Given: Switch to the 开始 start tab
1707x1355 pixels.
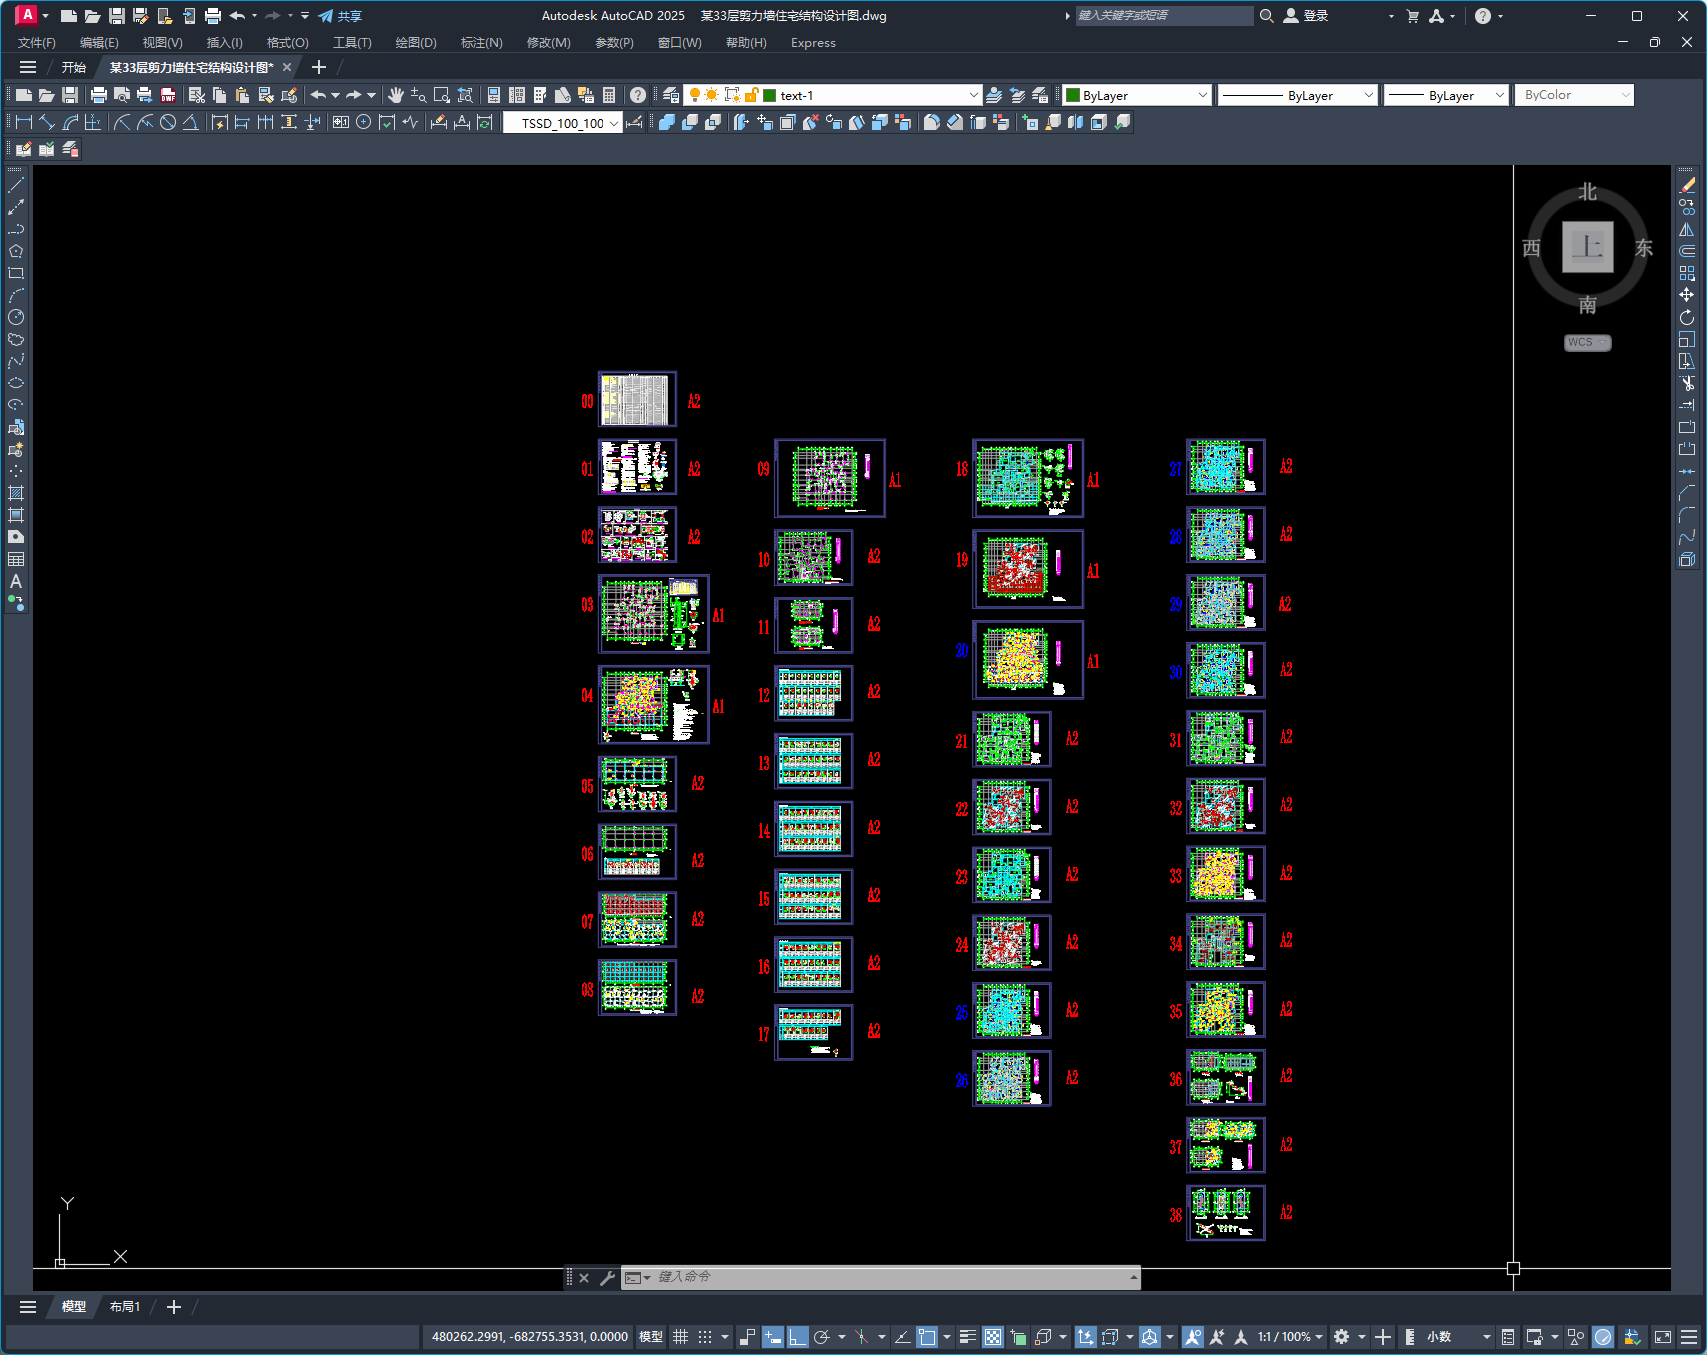Looking at the screenshot, I should (74, 67).
